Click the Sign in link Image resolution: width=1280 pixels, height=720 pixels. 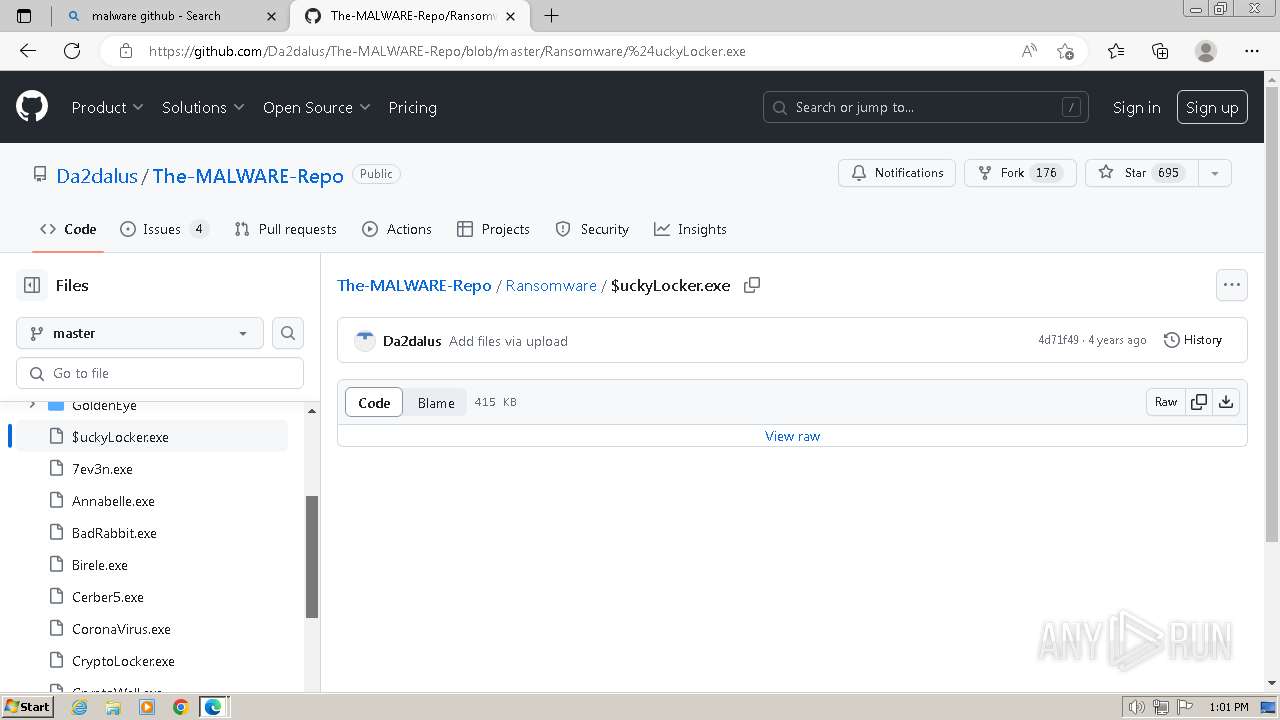point(1136,107)
